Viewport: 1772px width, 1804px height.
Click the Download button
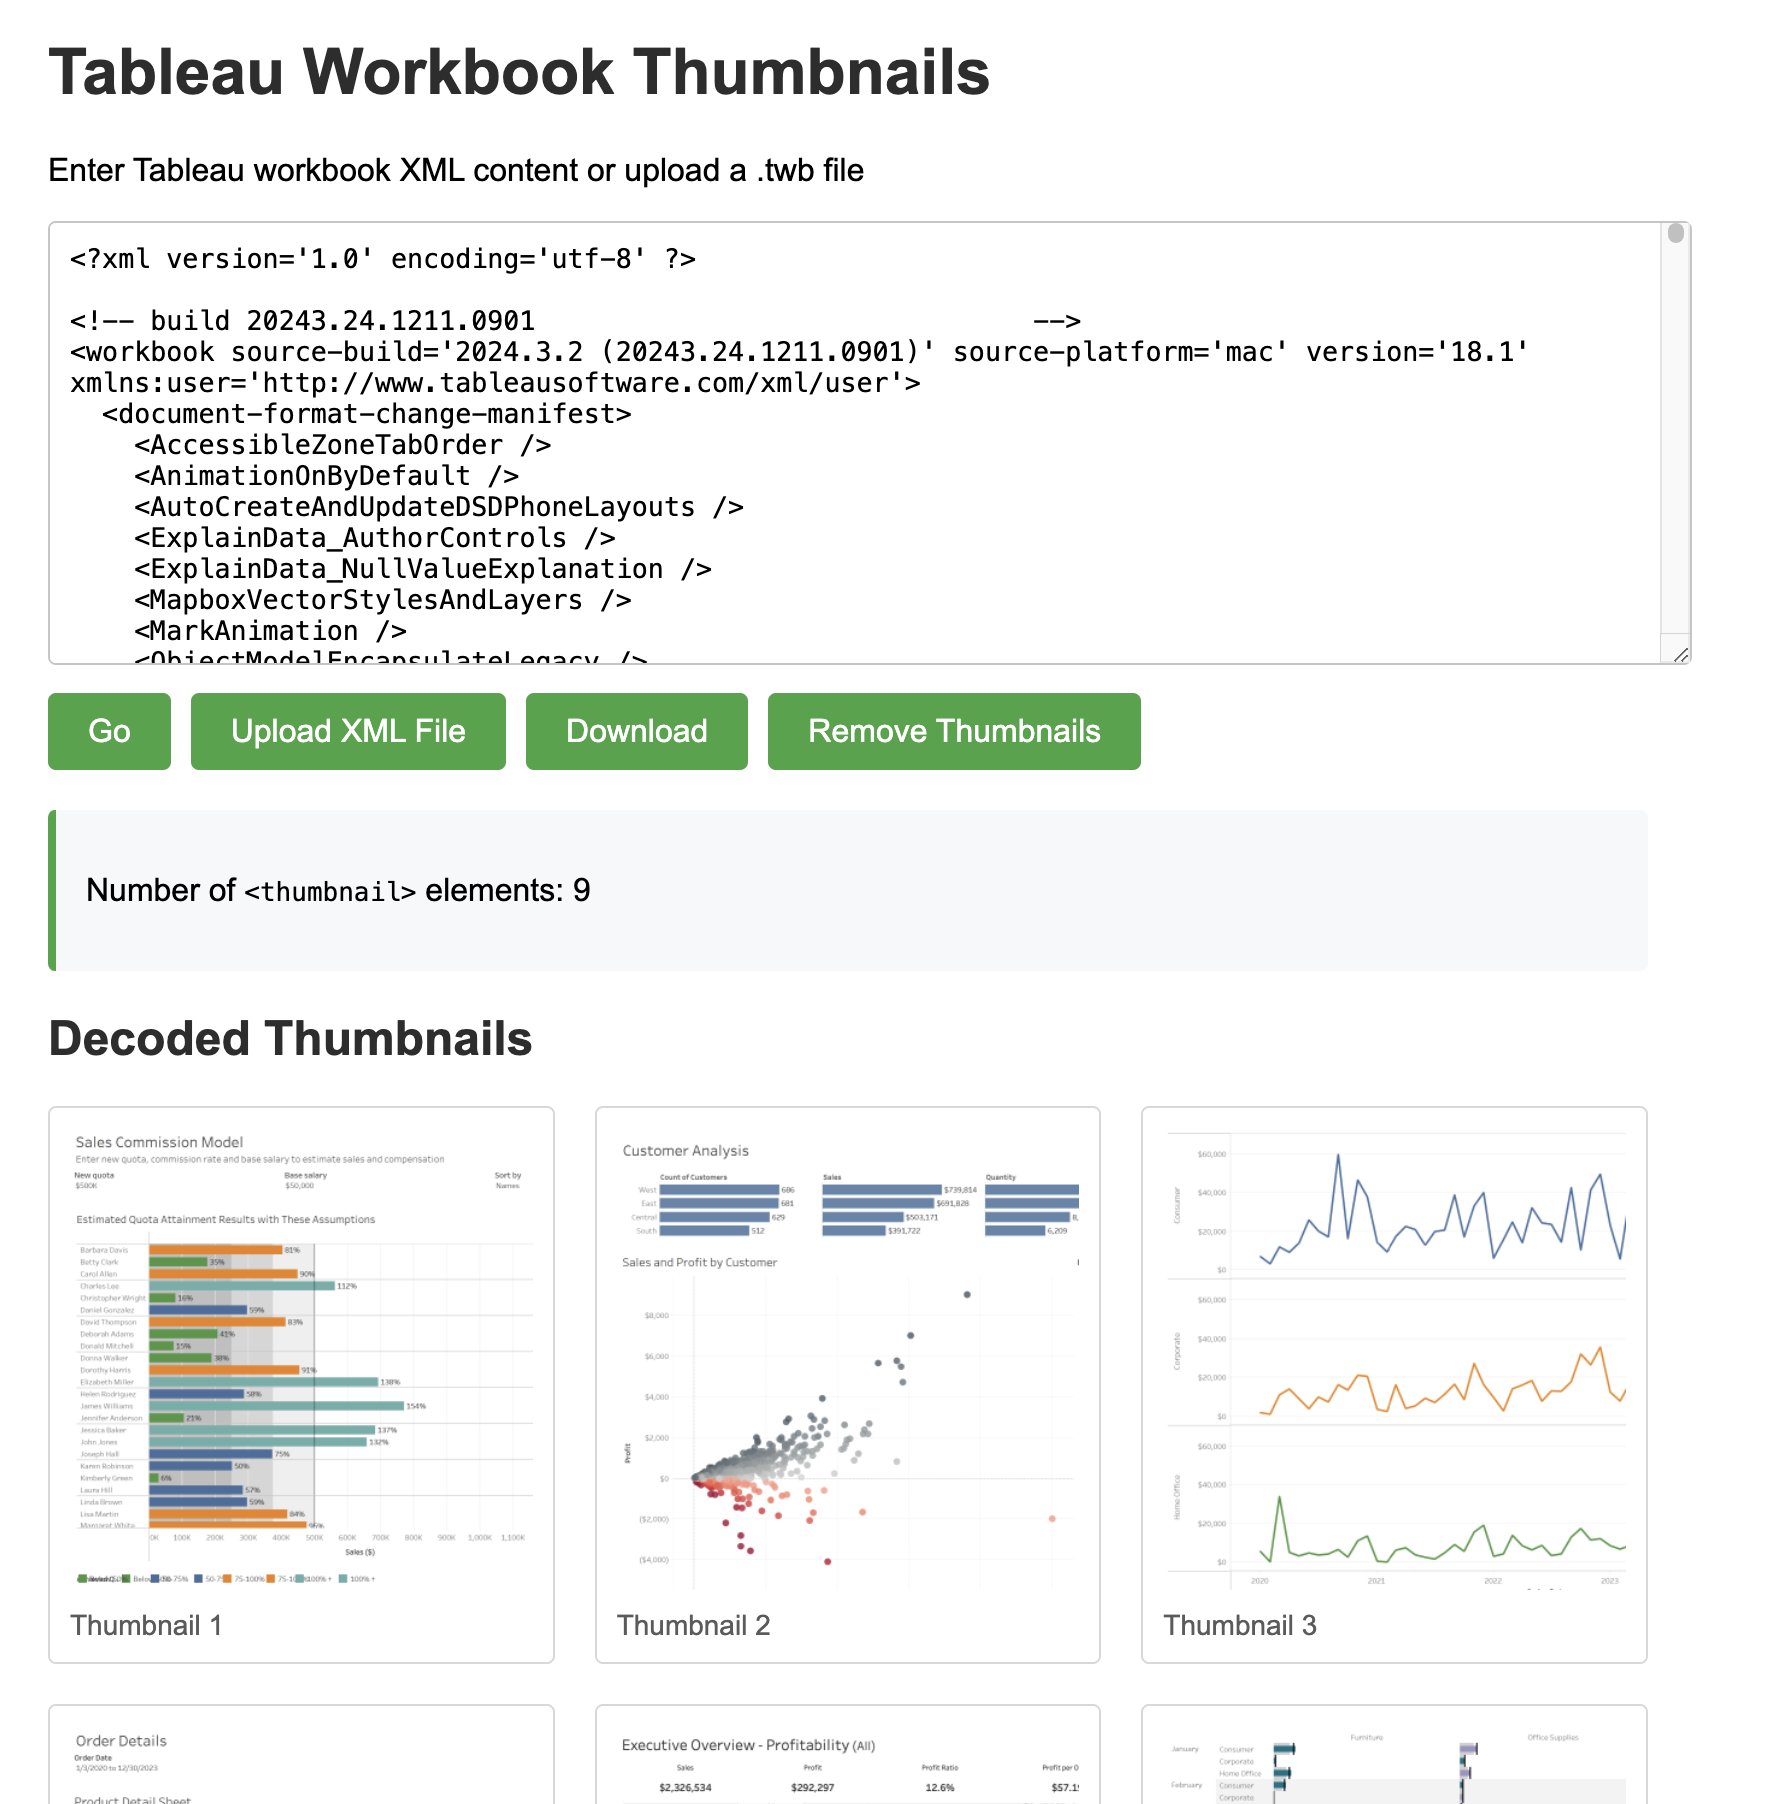tap(636, 731)
